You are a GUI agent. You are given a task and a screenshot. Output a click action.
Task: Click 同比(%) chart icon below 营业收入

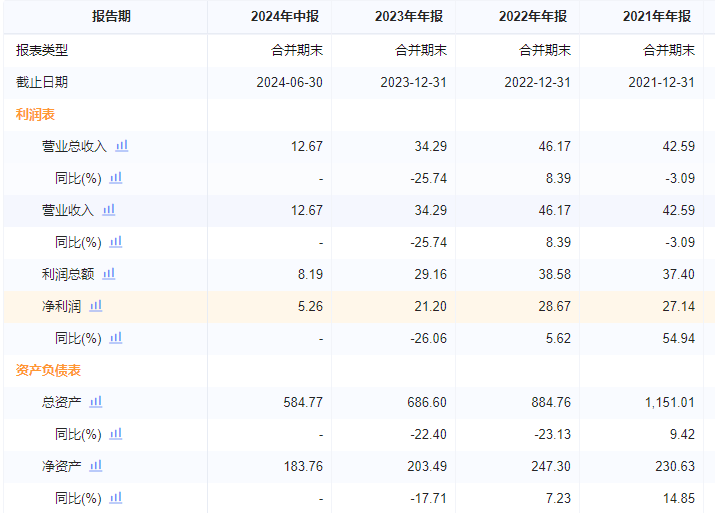click(x=116, y=241)
